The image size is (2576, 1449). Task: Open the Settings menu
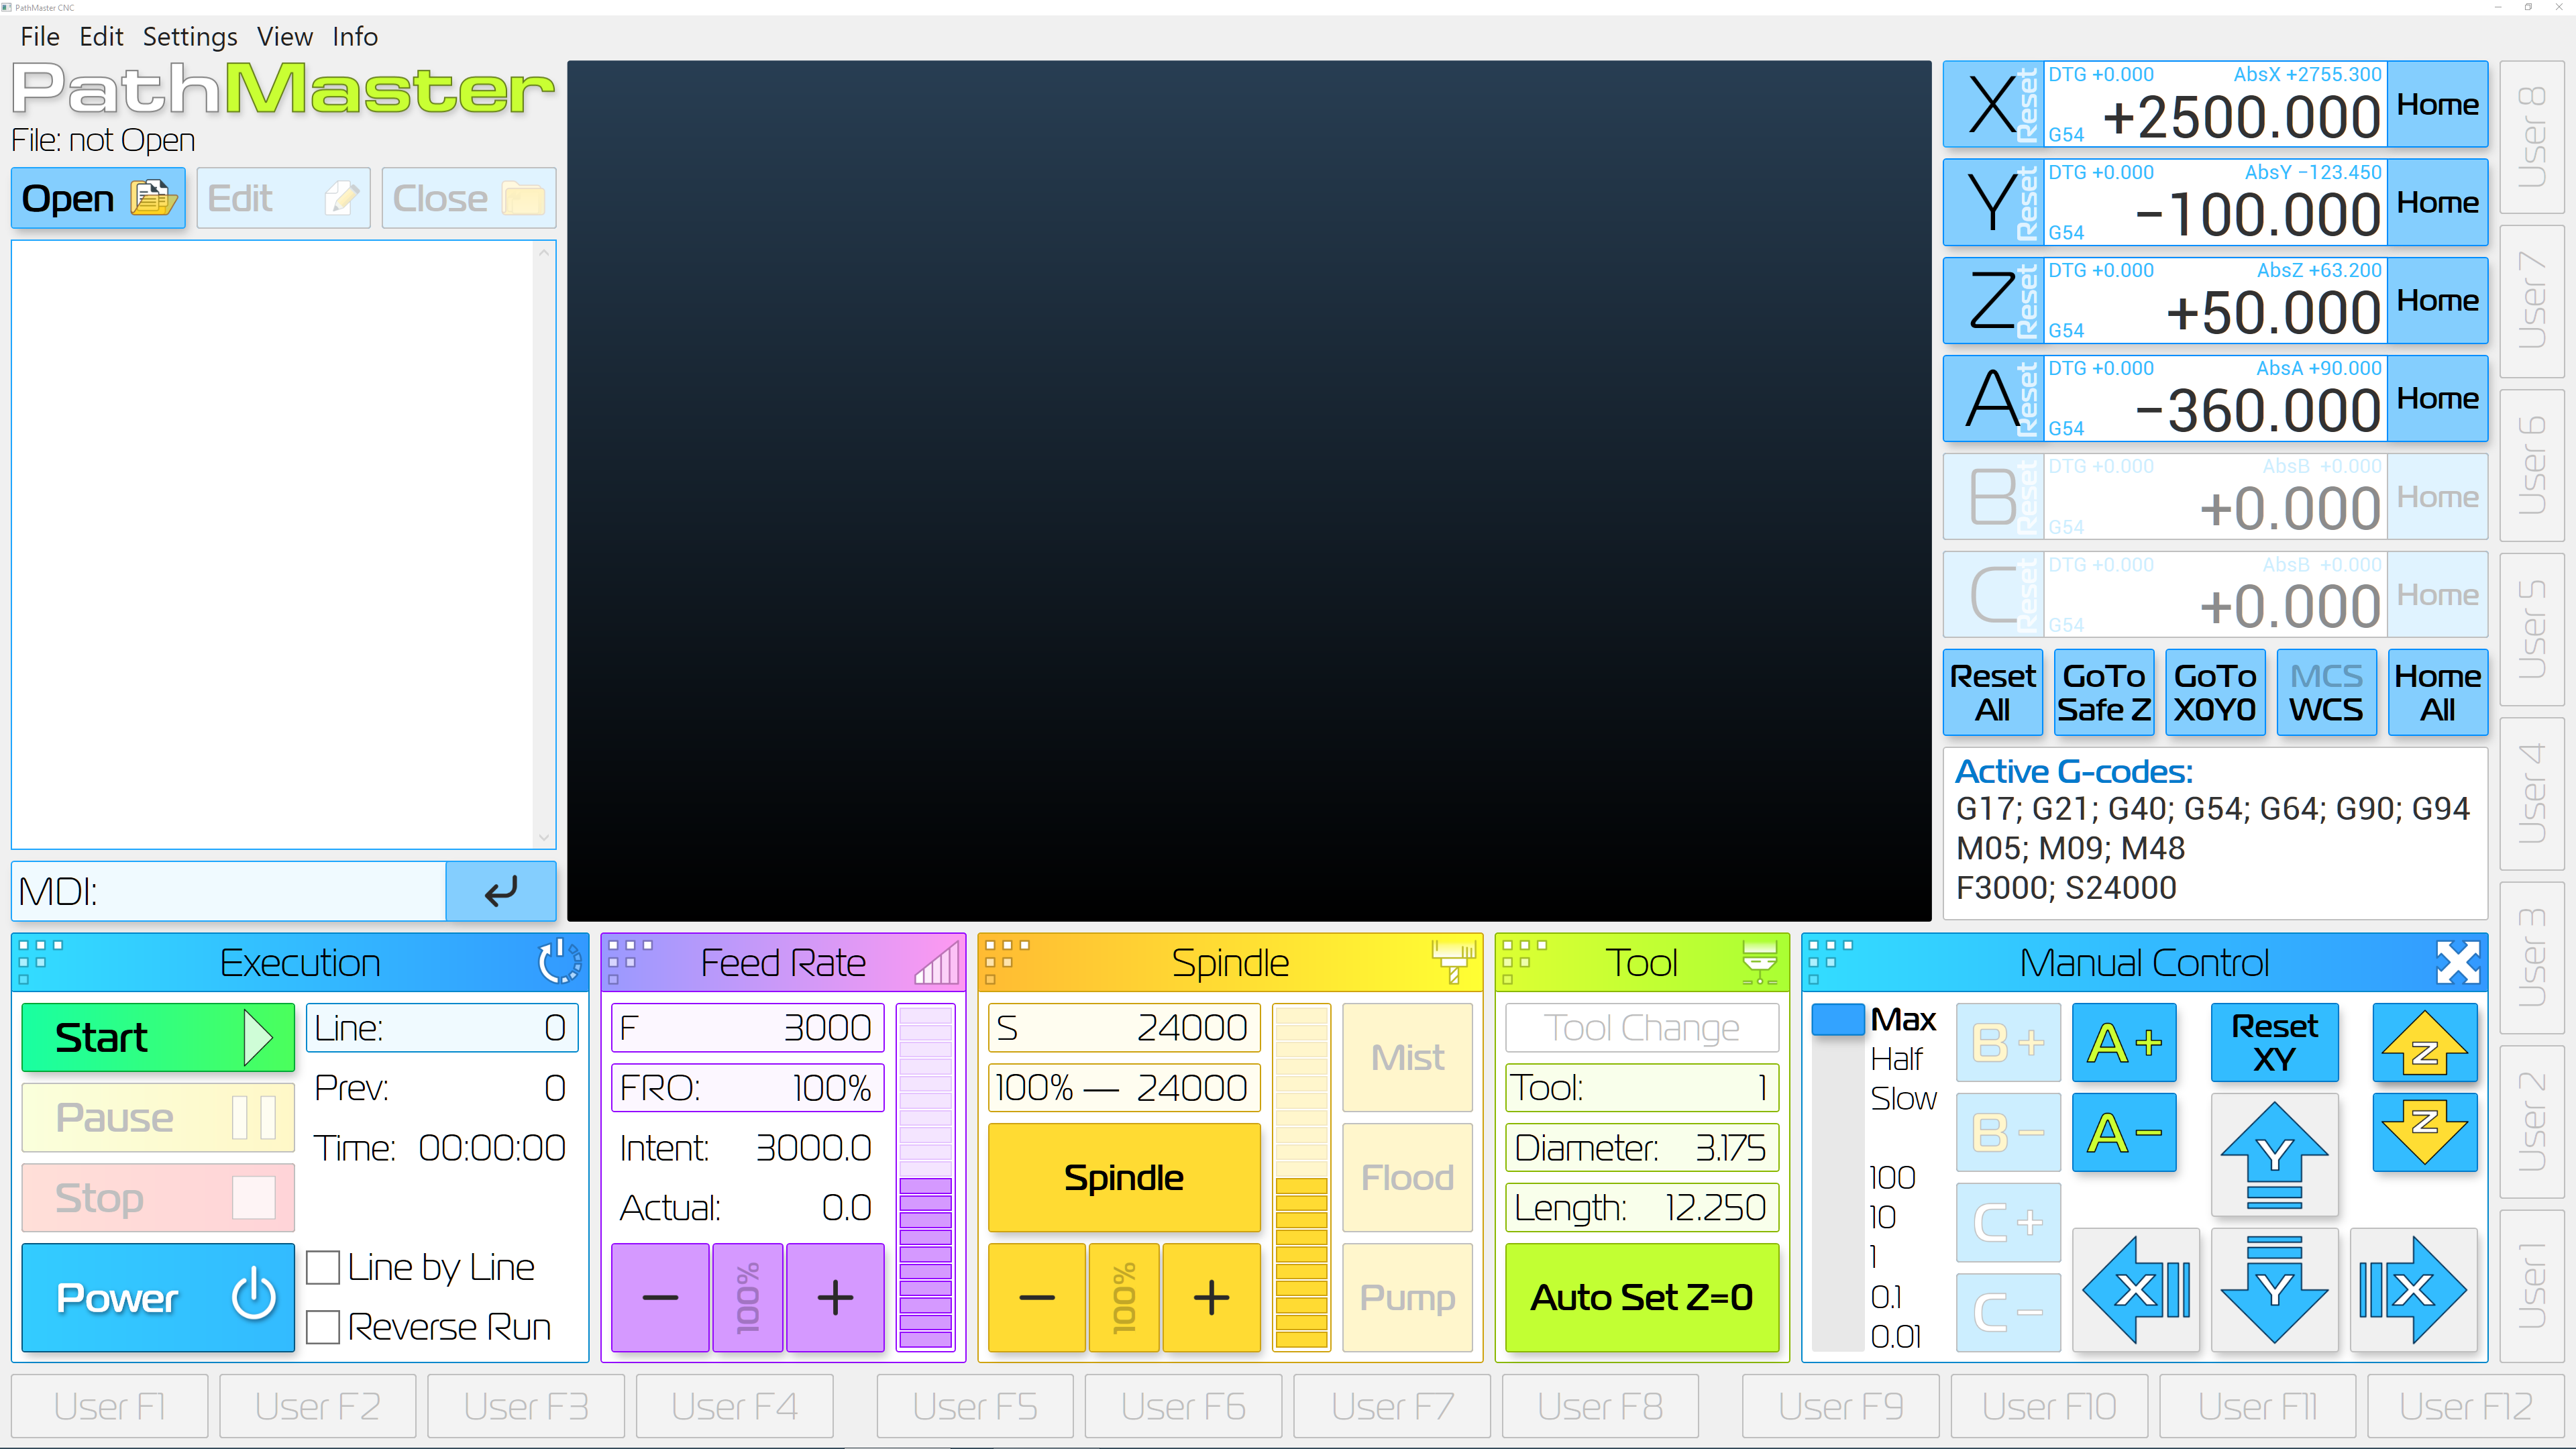pyautogui.click(x=190, y=37)
